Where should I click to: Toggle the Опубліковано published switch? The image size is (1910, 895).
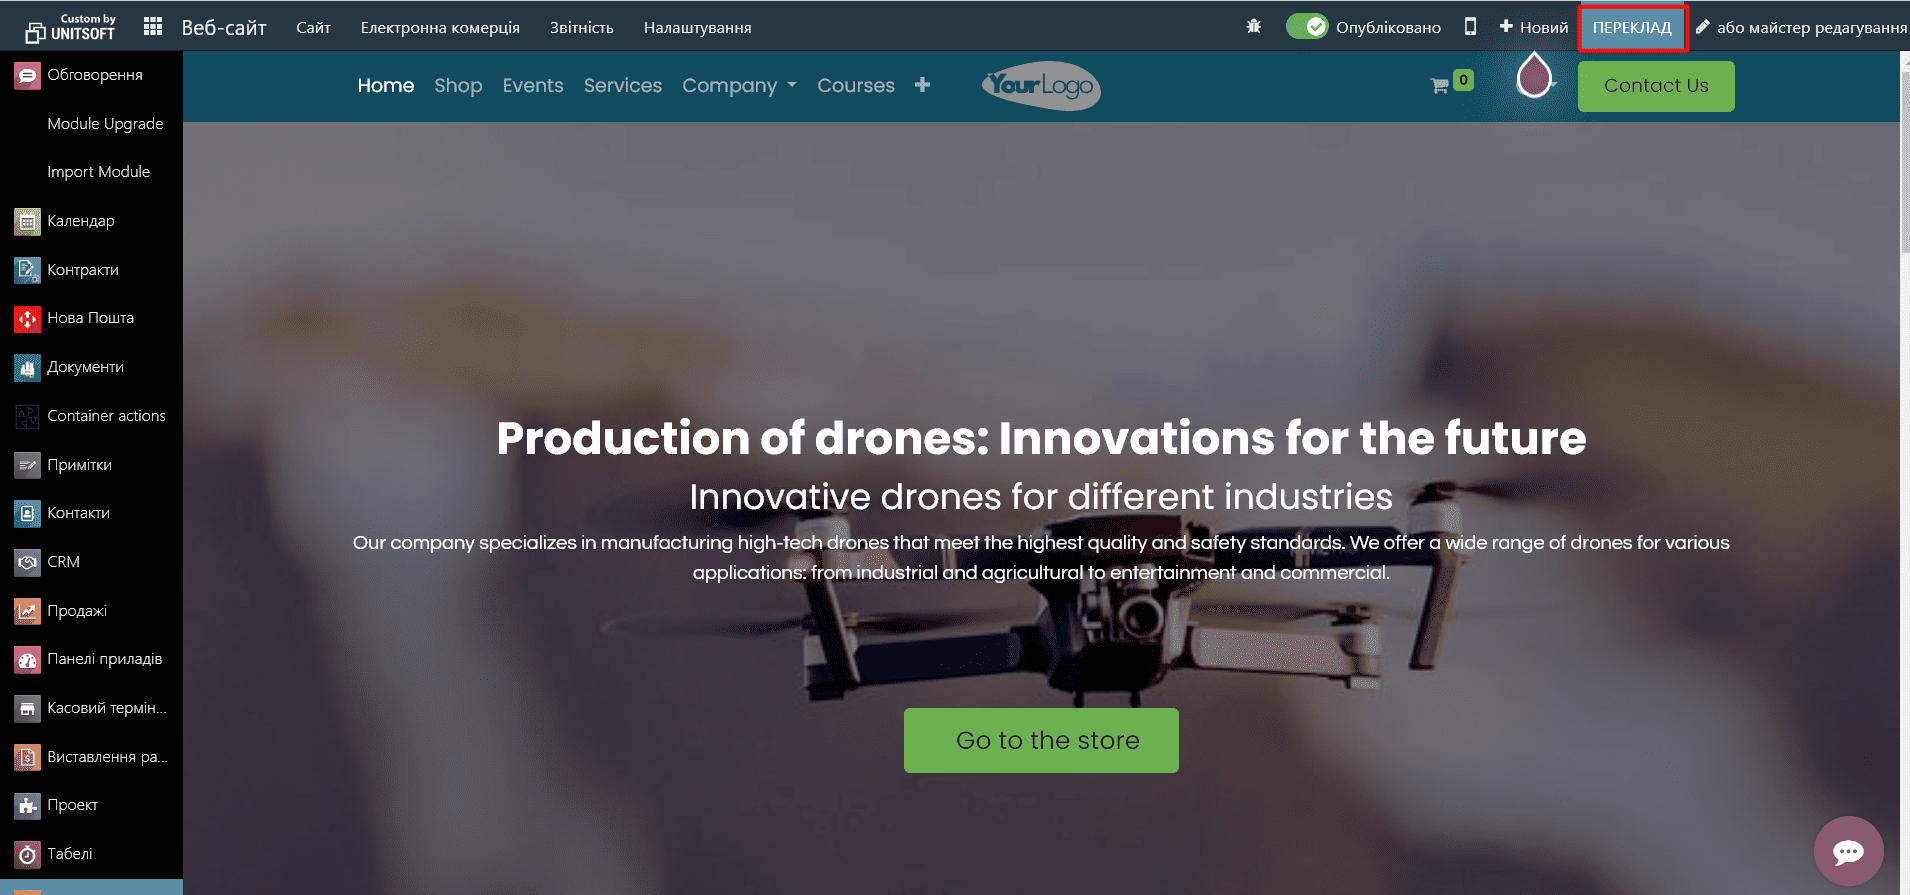(x=1306, y=27)
